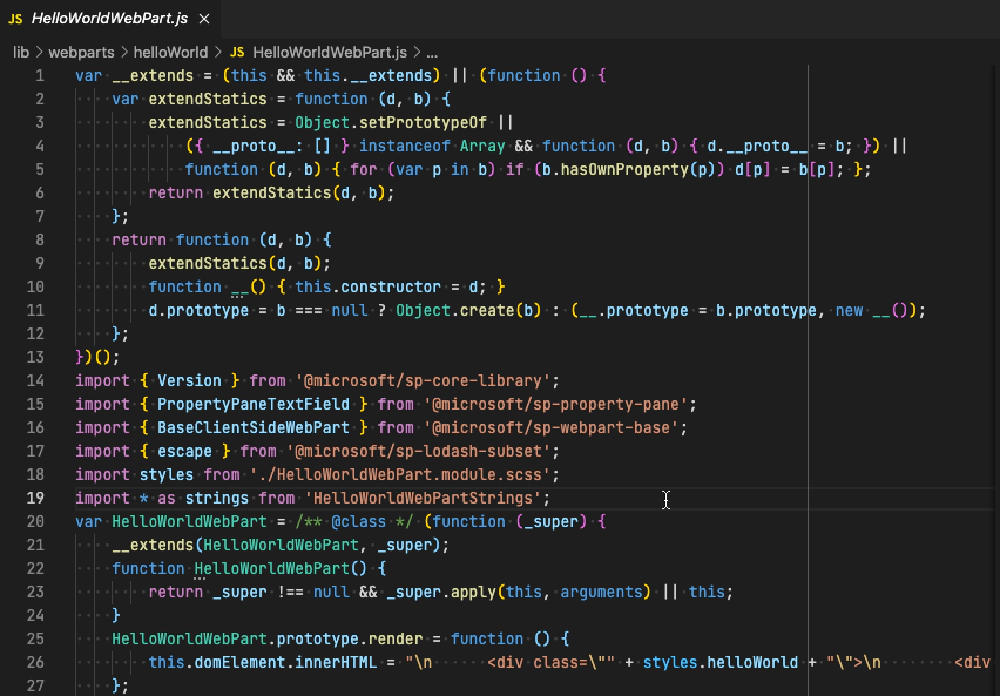Click 'Object.setPrototypeOf' on line 3
The width and height of the screenshot is (1000, 696).
[391, 122]
